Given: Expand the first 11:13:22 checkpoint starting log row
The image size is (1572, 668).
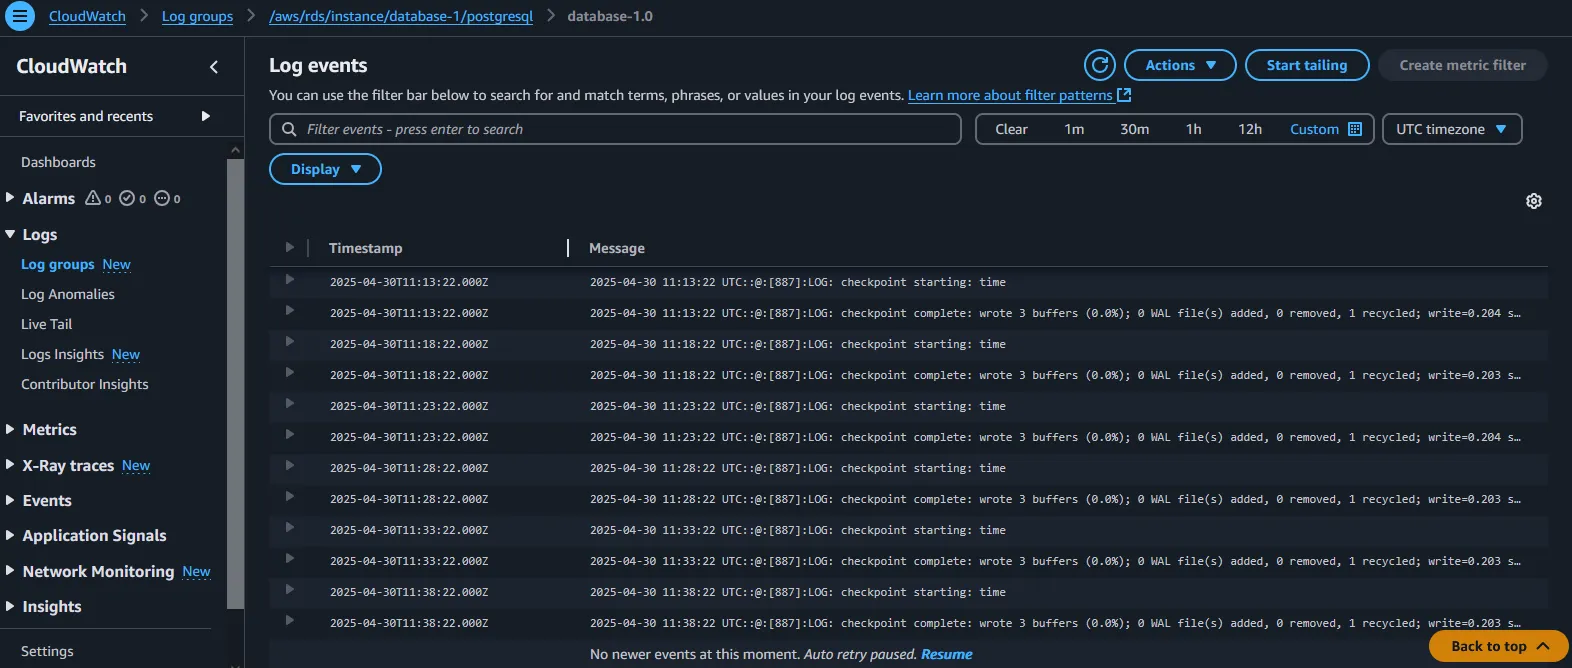Looking at the screenshot, I should pyautogui.click(x=290, y=280).
